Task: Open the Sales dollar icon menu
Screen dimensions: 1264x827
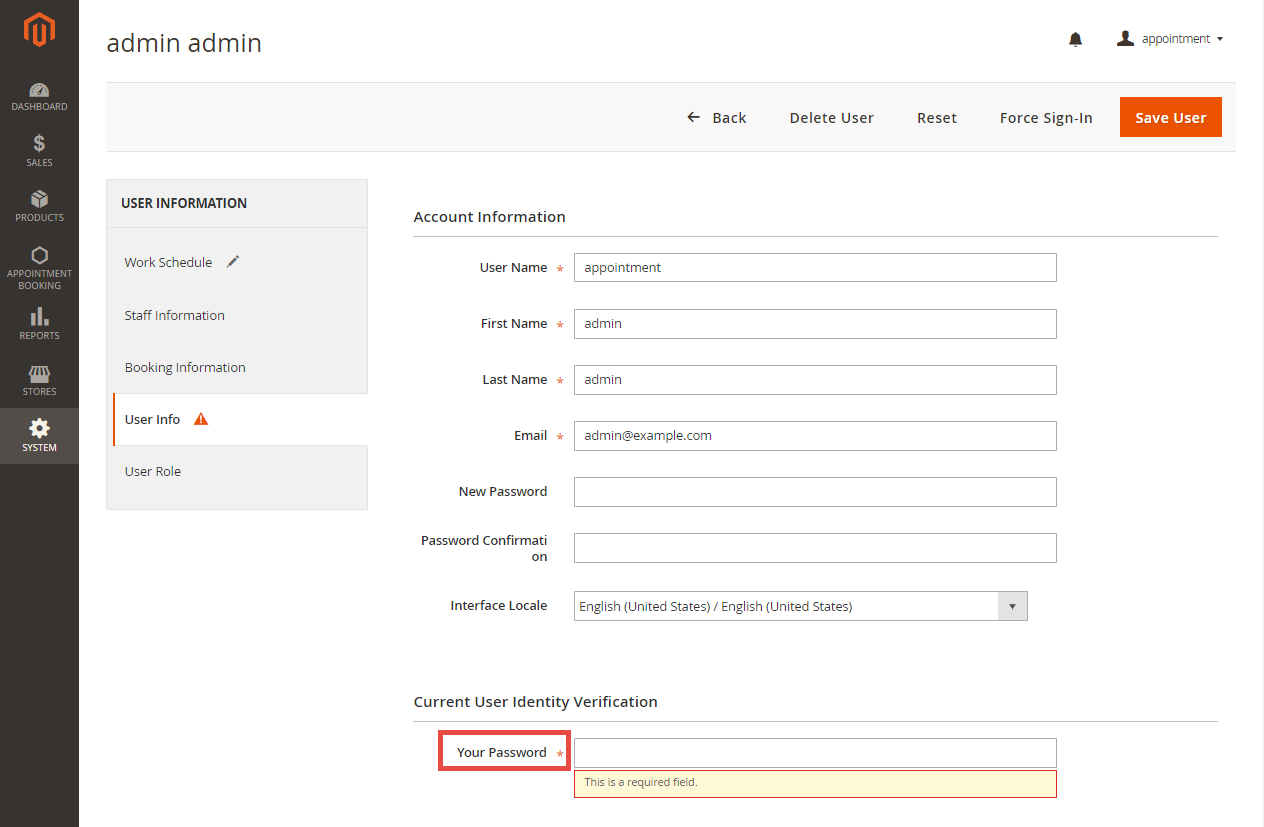Action: pyautogui.click(x=39, y=145)
